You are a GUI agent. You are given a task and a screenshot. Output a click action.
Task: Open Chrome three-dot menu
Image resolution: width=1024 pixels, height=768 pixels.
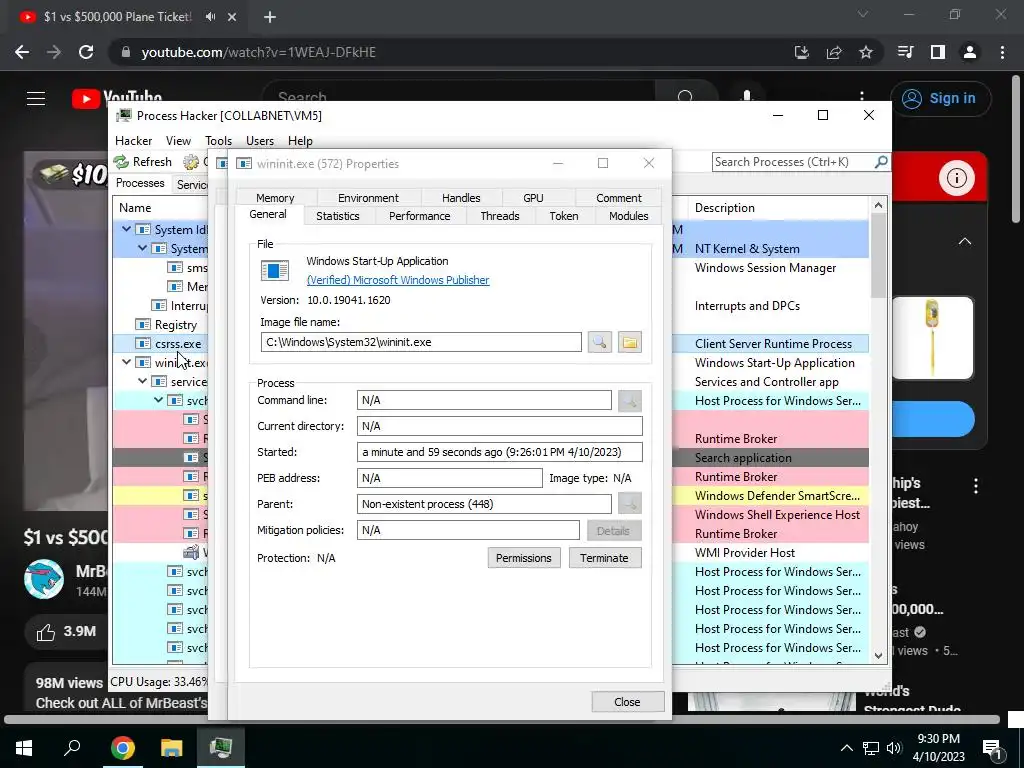coord(1002,52)
